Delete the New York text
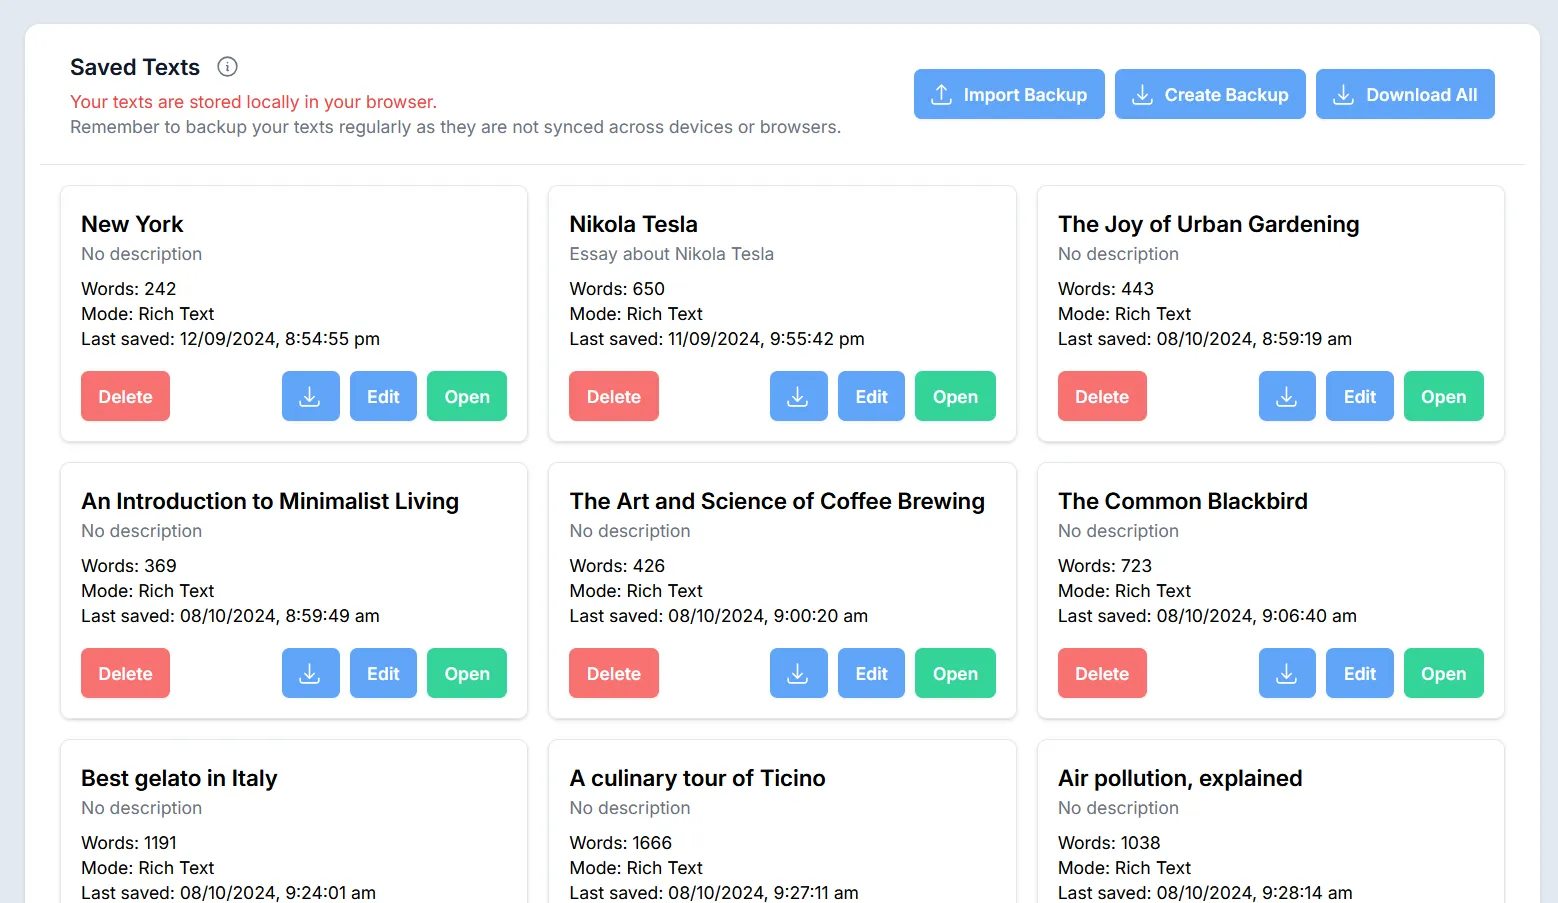The width and height of the screenshot is (1558, 903). point(125,396)
